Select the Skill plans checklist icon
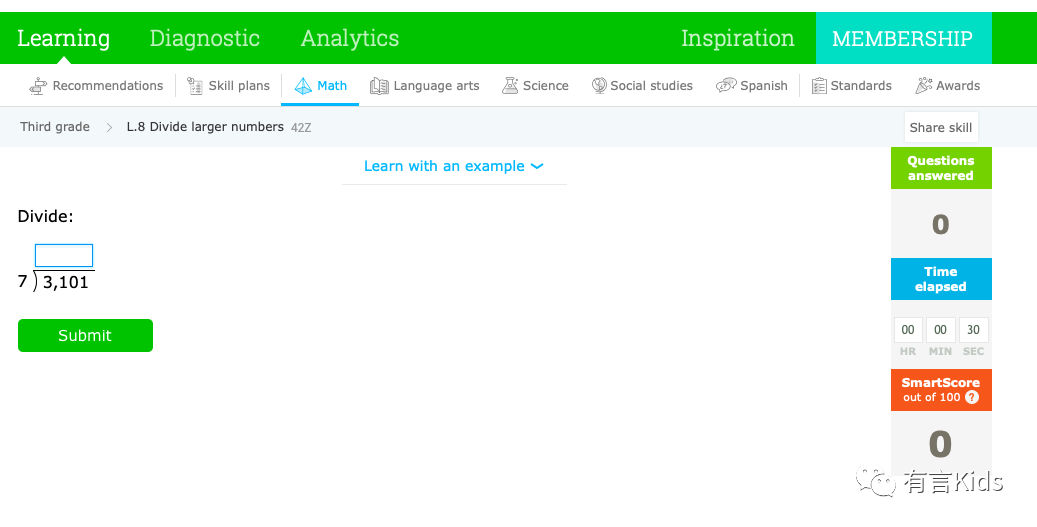The width and height of the screenshot is (1037, 527). [x=194, y=86]
